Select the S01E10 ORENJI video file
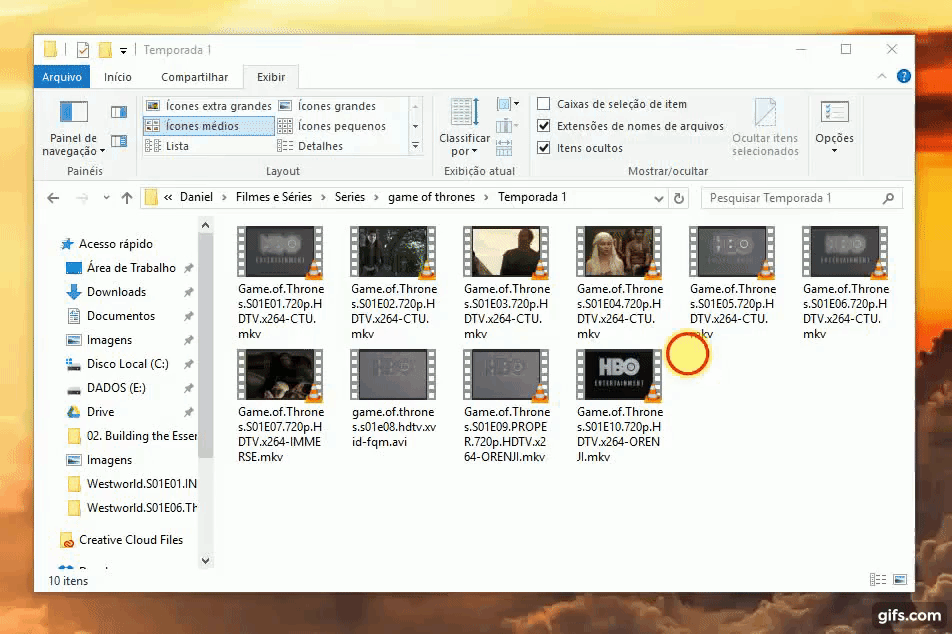This screenshot has width=952, height=634. [619, 406]
